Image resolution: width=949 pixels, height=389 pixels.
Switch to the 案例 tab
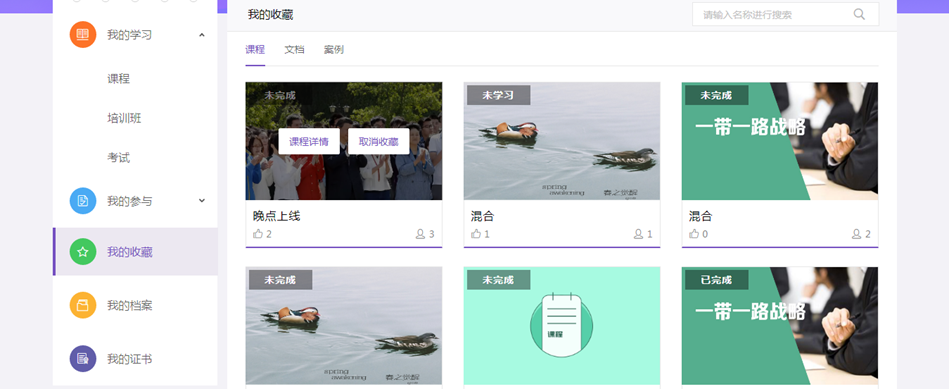click(333, 50)
